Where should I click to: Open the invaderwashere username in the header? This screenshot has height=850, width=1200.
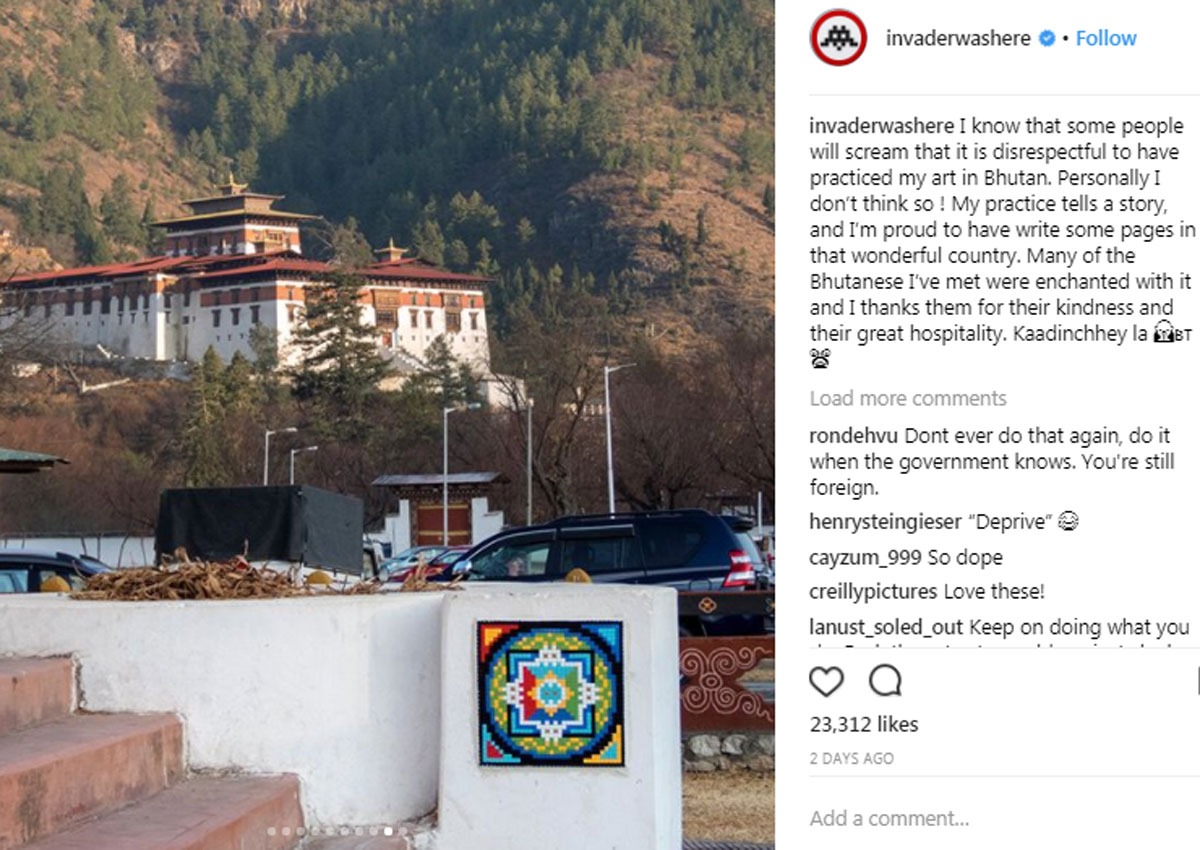click(x=958, y=38)
